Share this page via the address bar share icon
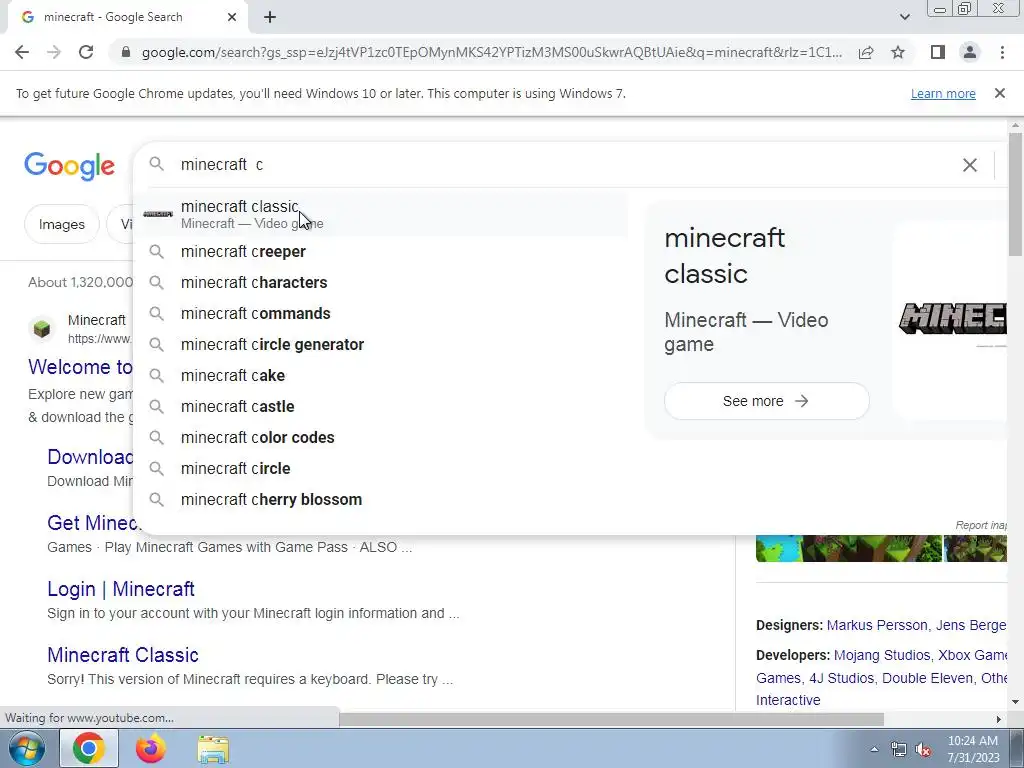 [x=866, y=52]
